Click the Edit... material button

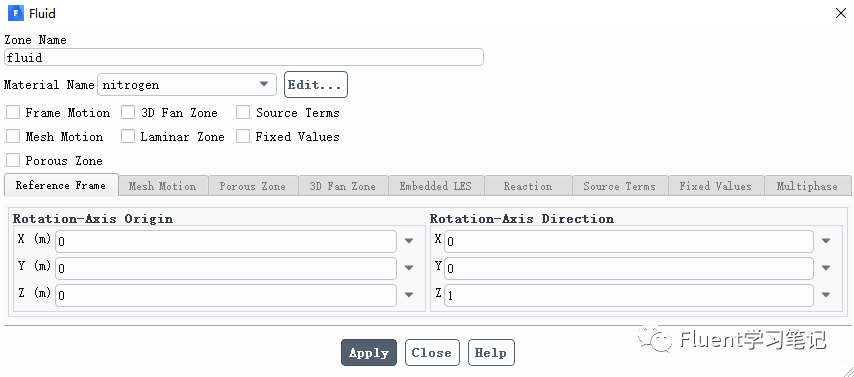[315, 84]
